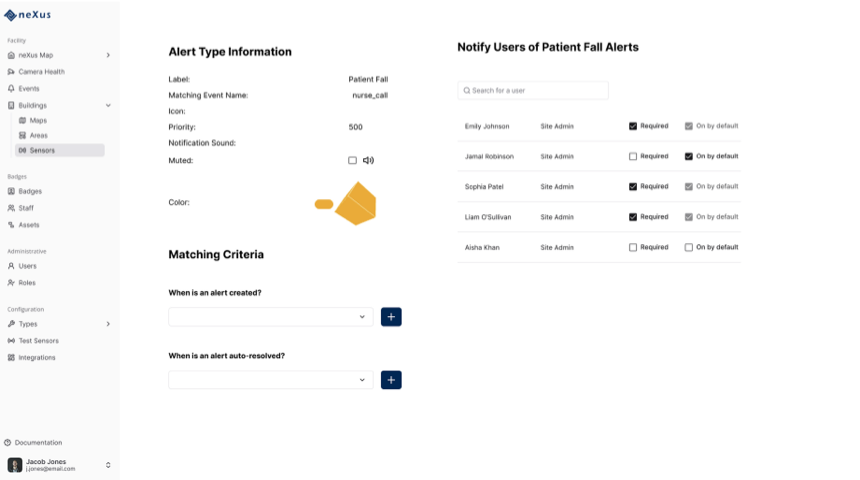
Task: Click the Camera Health camera icon
Action: click(x=11, y=72)
